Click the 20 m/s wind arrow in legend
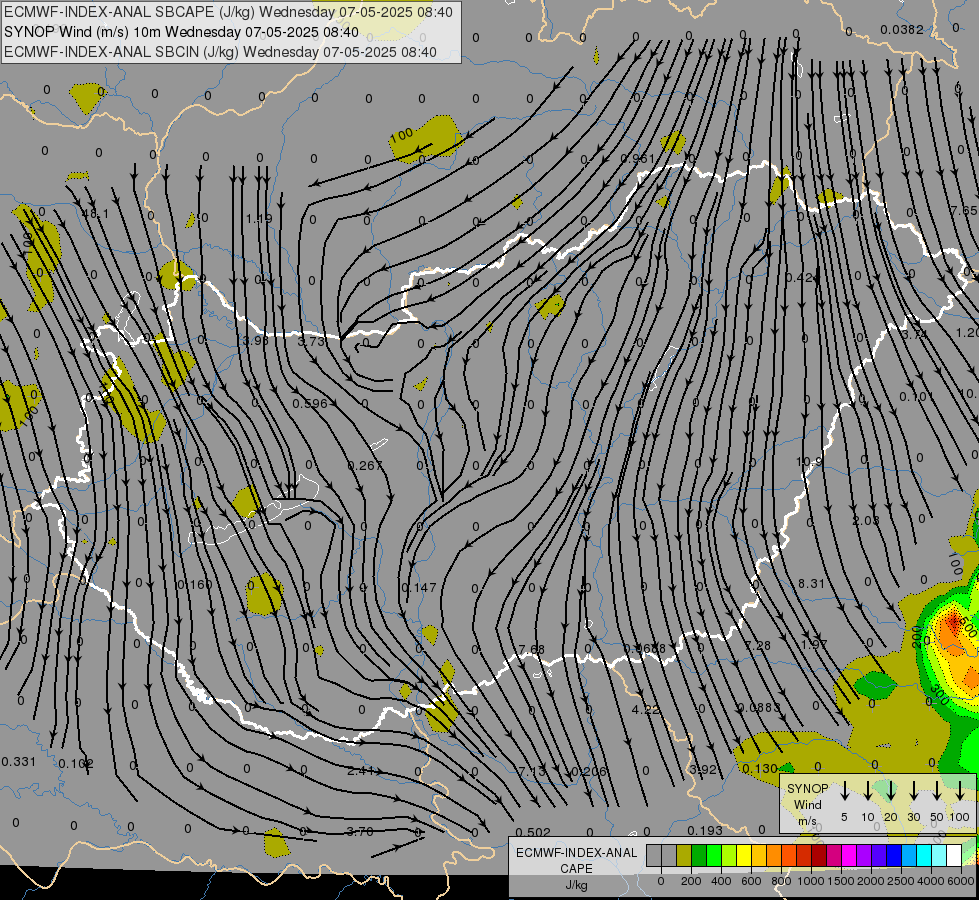 click(x=891, y=791)
